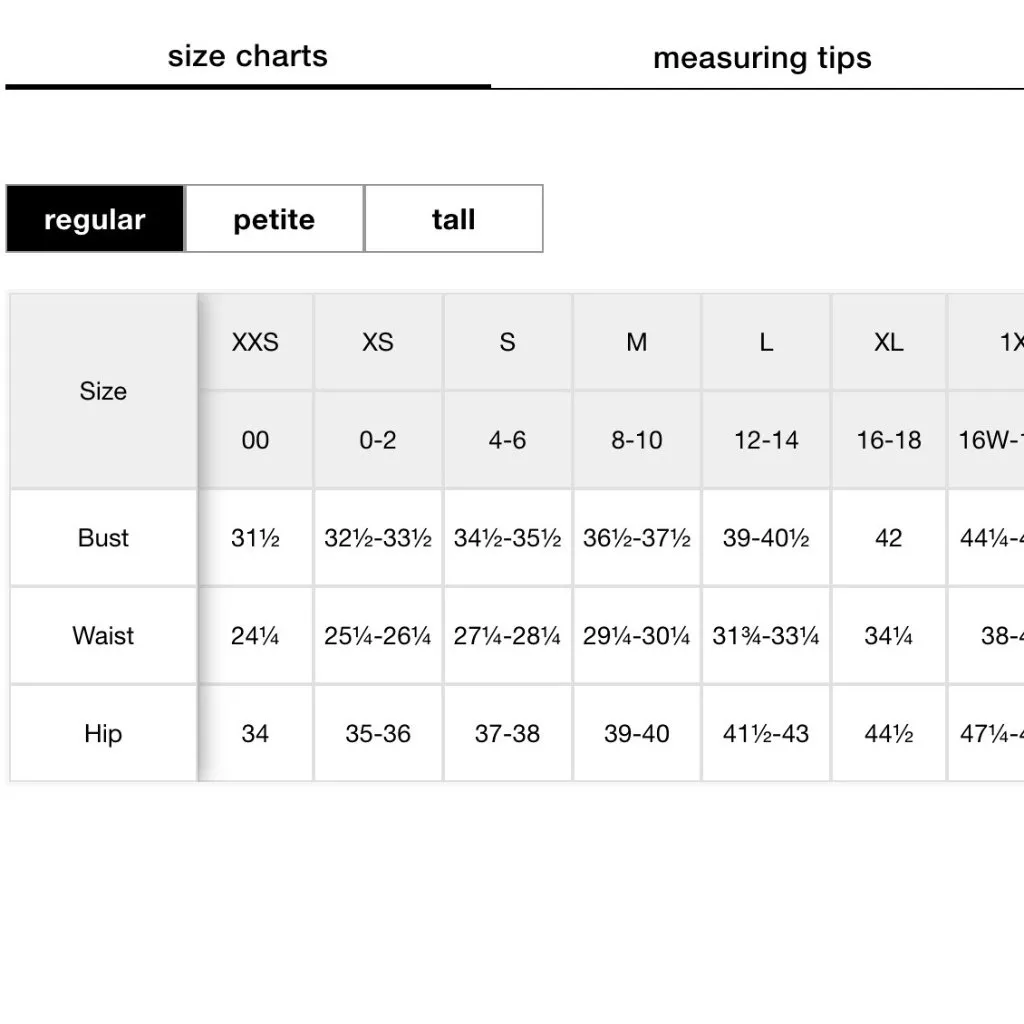1024x1024 pixels.
Task: Click the Bust row label
Action: (103, 538)
